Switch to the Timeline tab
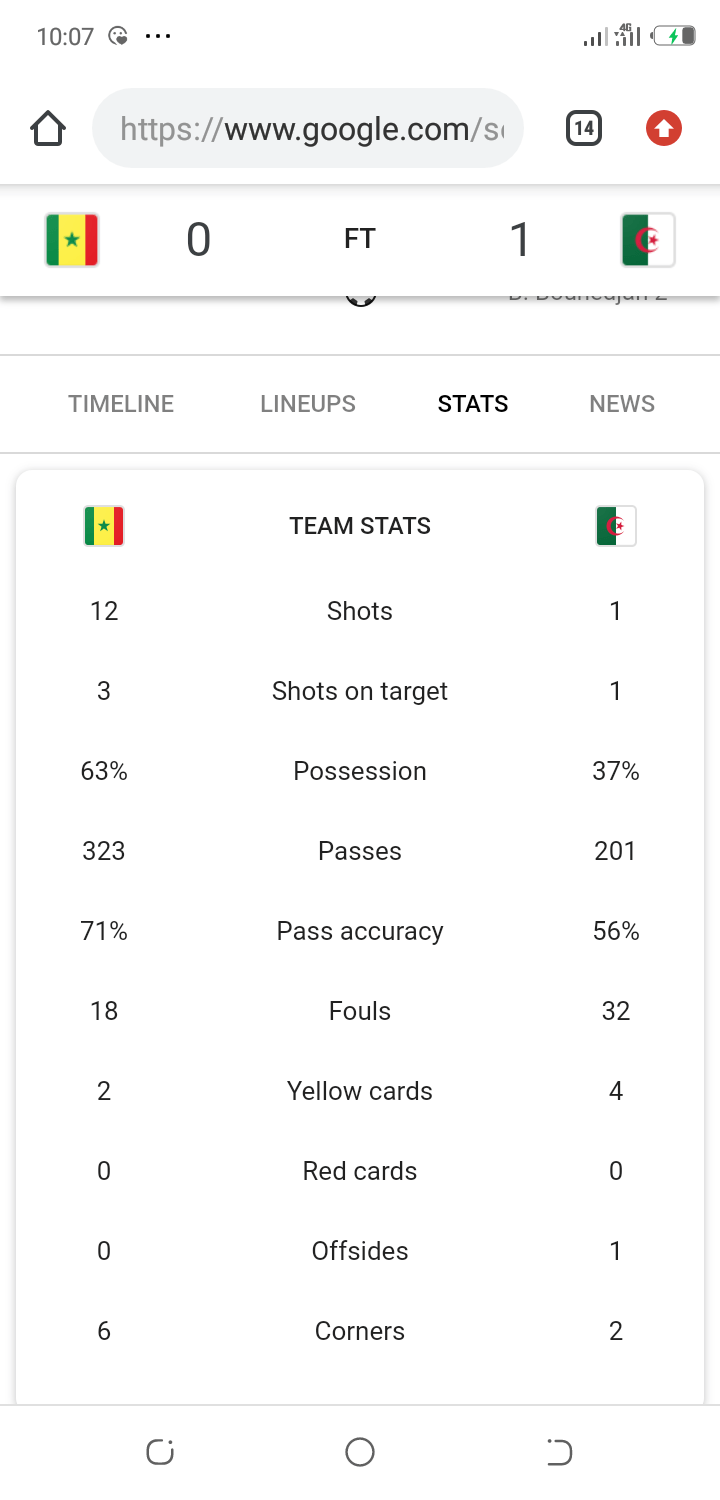Image resolution: width=720 pixels, height=1500 pixels. tap(121, 404)
